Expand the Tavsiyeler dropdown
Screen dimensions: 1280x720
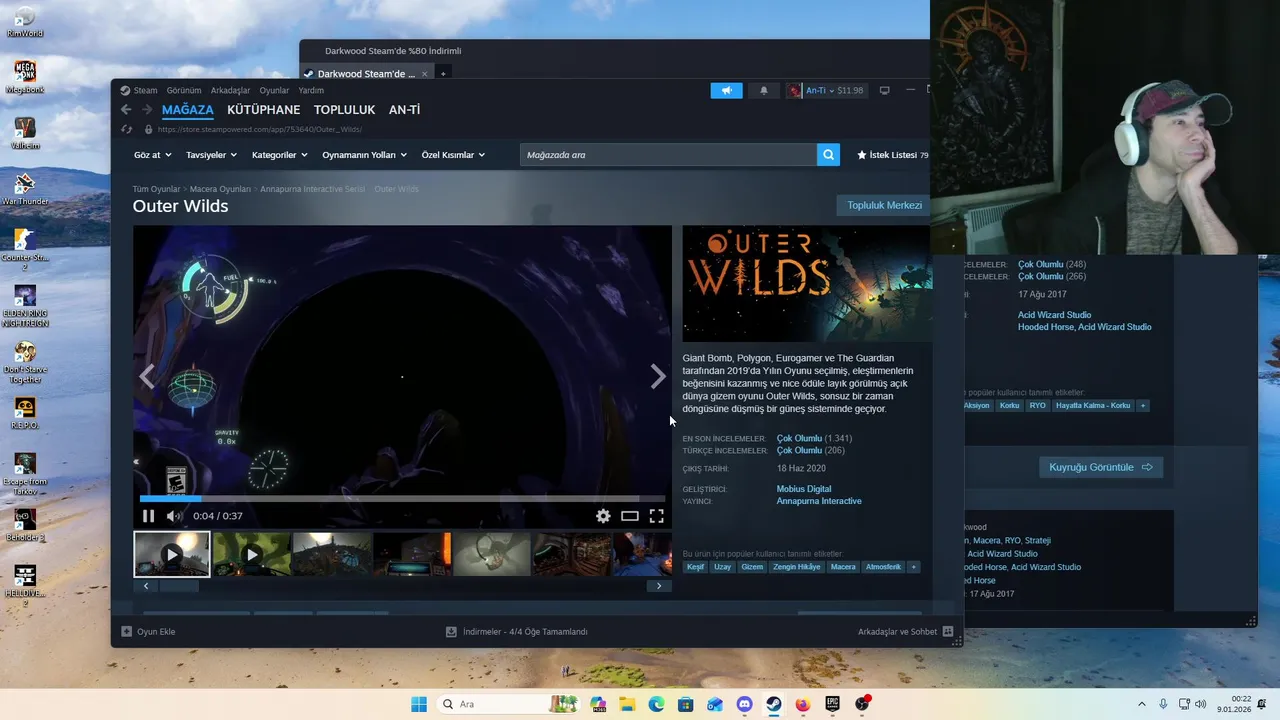coord(211,155)
